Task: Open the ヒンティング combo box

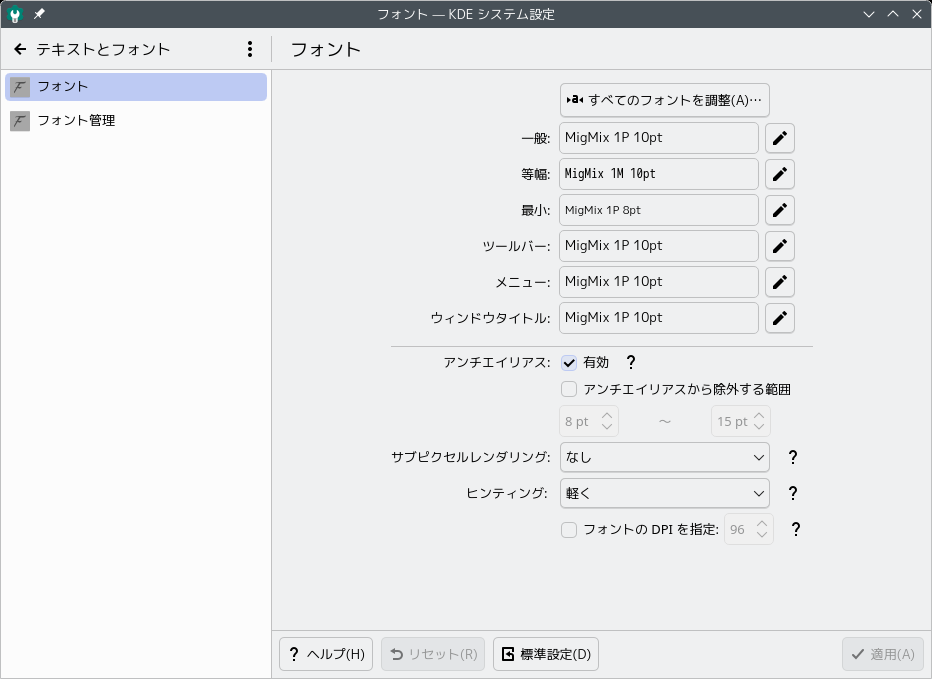Action: pyautogui.click(x=665, y=493)
